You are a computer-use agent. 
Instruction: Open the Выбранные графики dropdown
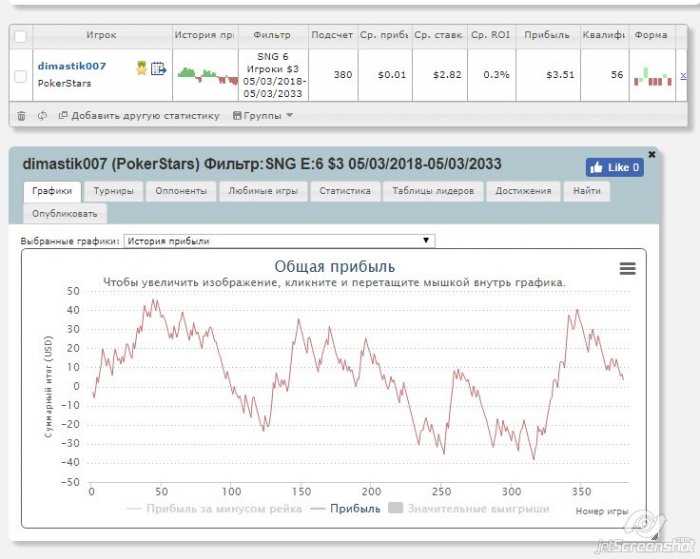[x=279, y=241]
